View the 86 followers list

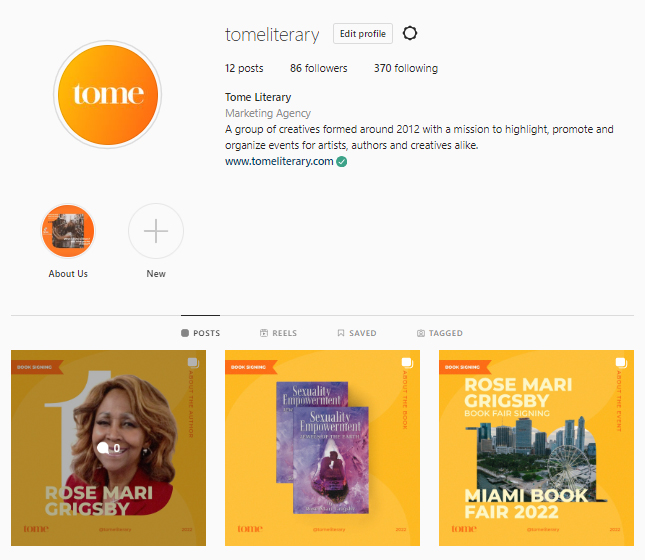click(318, 68)
